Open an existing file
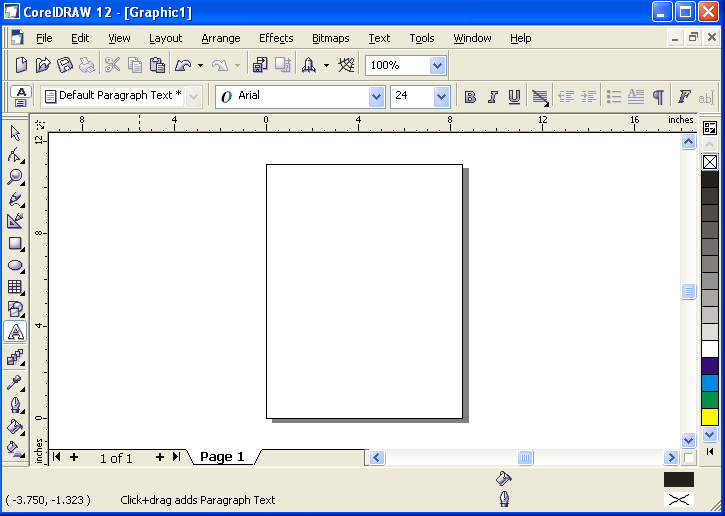This screenshot has height=516, width=725. pos(43,65)
